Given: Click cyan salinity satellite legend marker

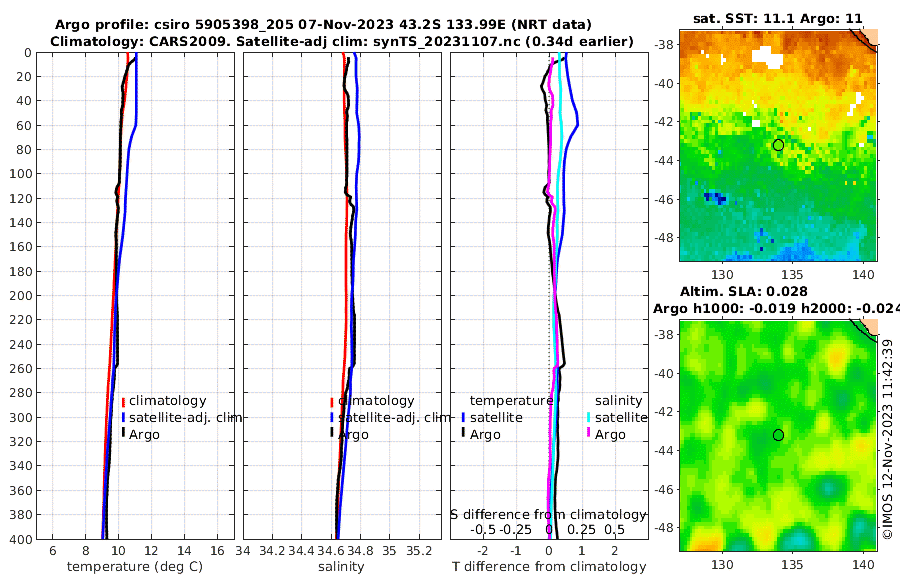Looking at the screenshot, I should (588, 417).
